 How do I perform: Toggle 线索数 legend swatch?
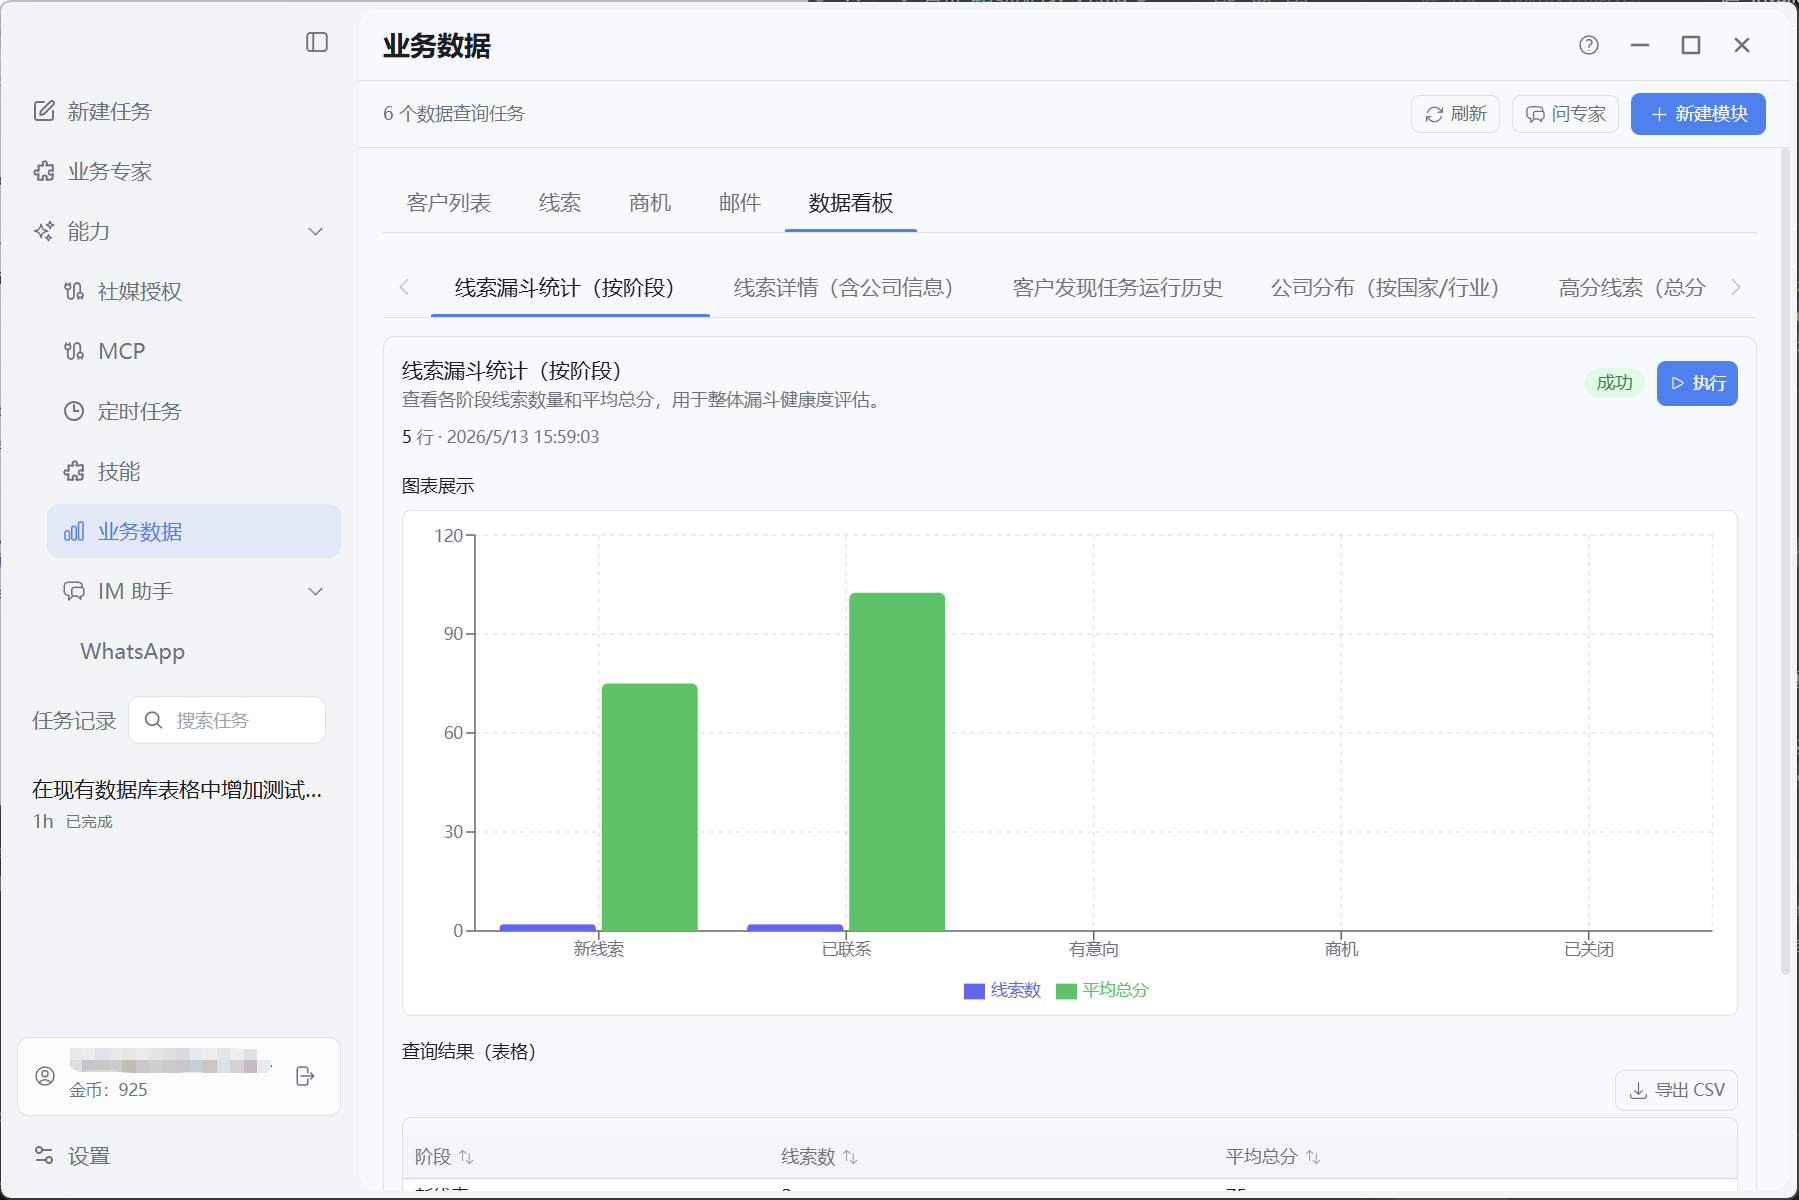click(x=974, y=991)
